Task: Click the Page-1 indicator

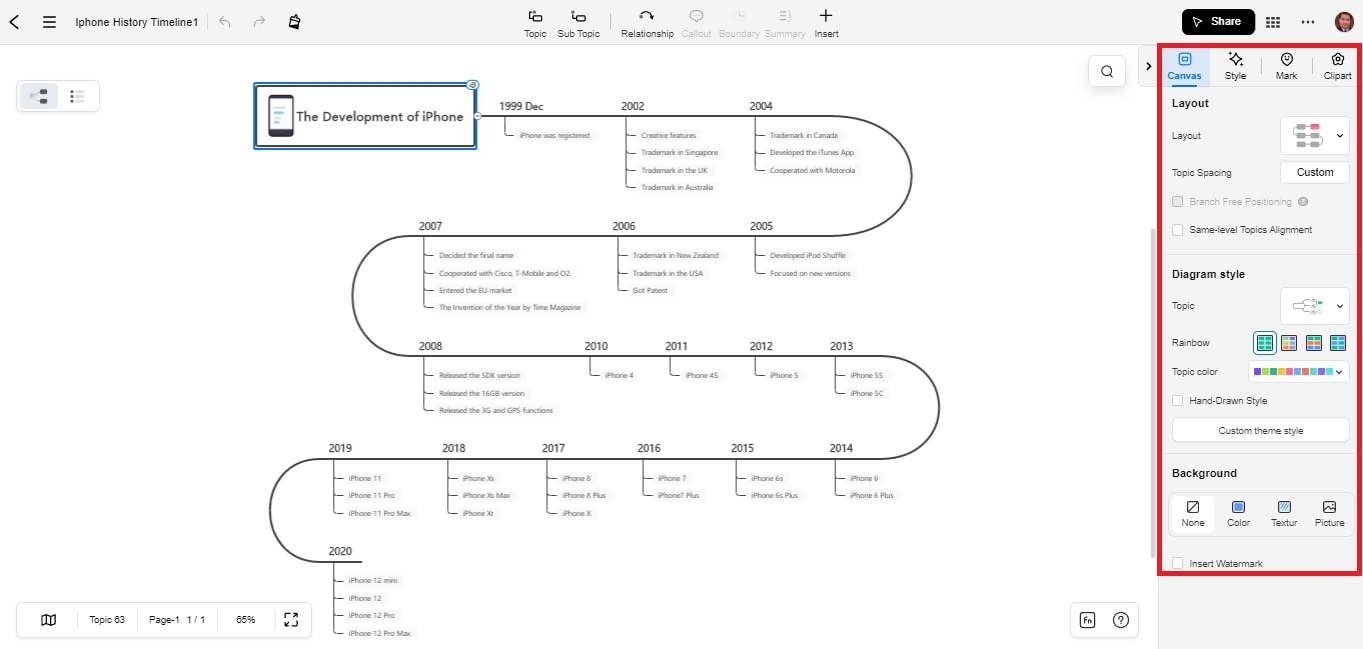Action: [x=177, y=620]
